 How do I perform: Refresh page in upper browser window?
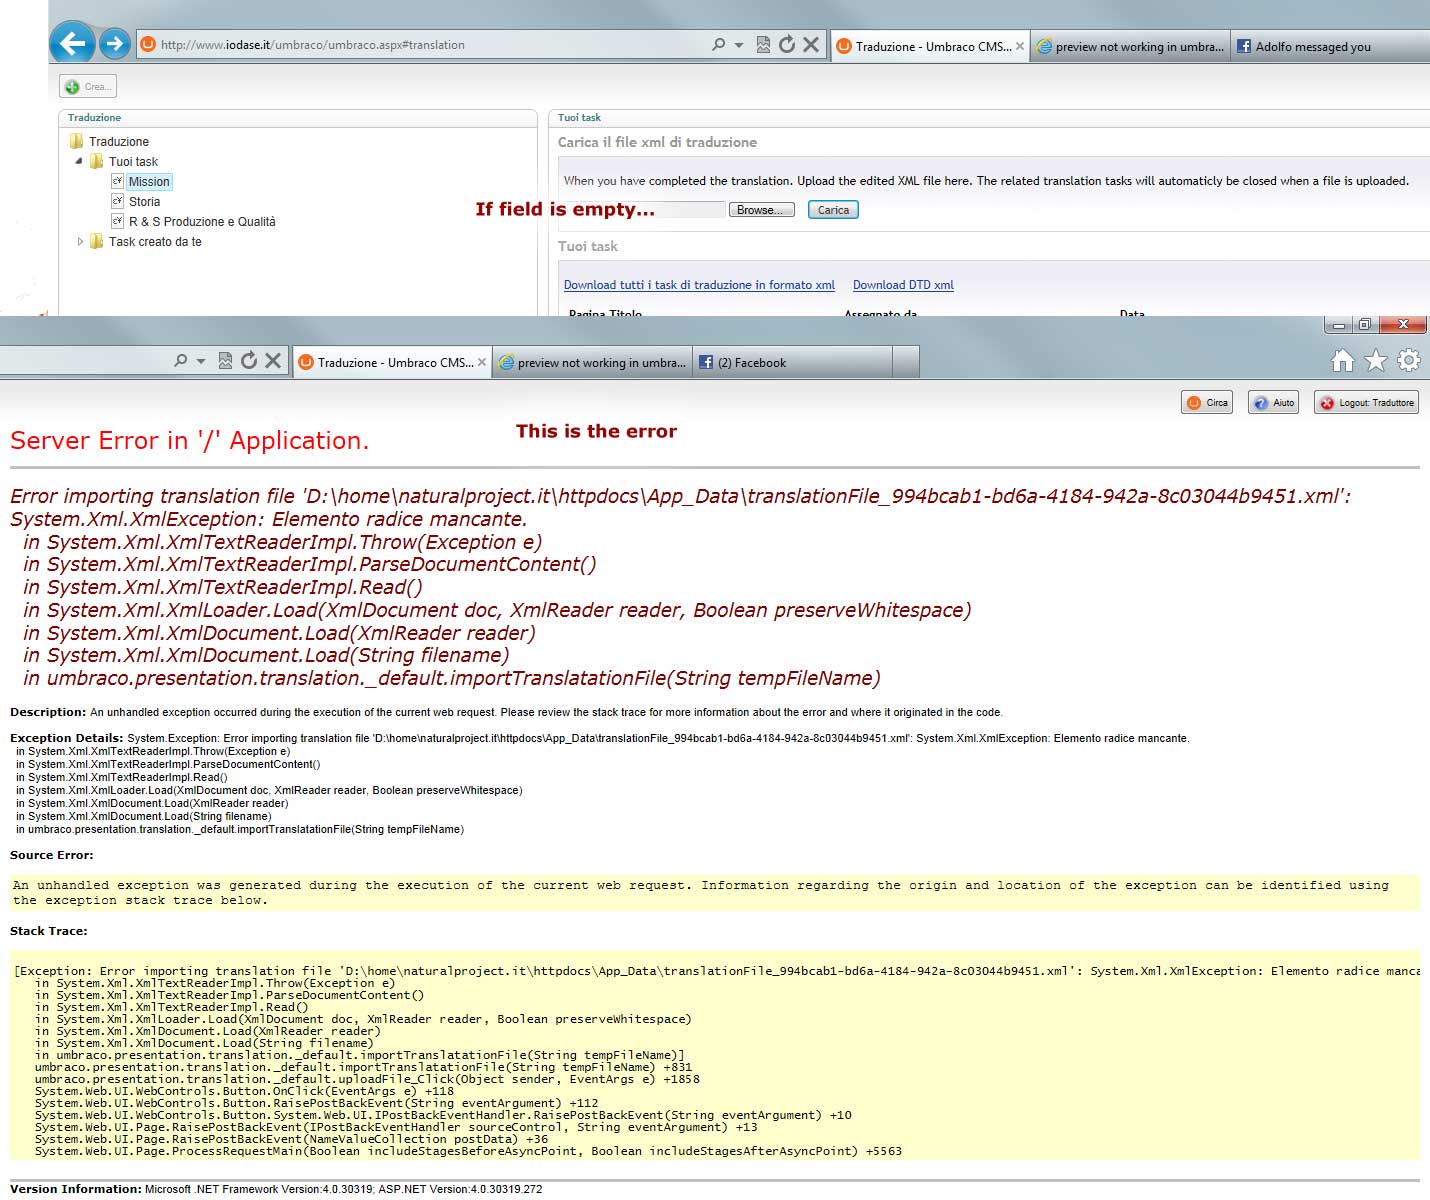787,44
